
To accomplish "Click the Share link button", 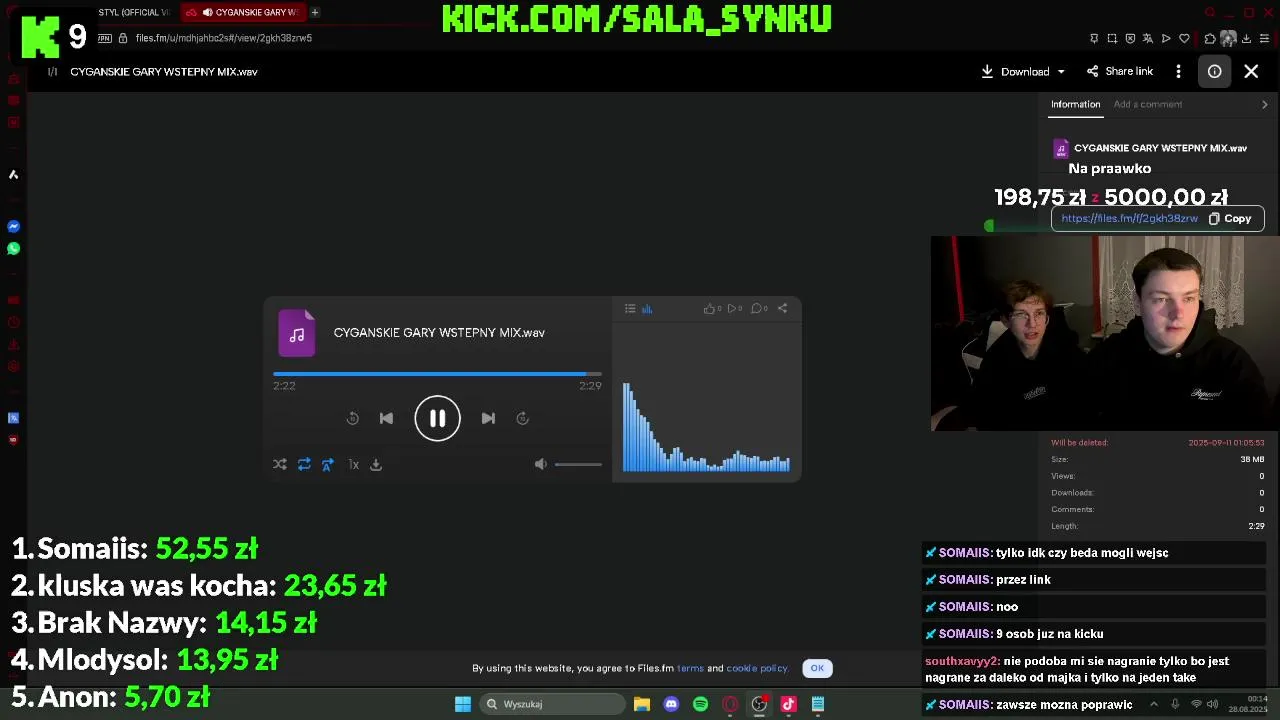I will tap(1120, 72).
